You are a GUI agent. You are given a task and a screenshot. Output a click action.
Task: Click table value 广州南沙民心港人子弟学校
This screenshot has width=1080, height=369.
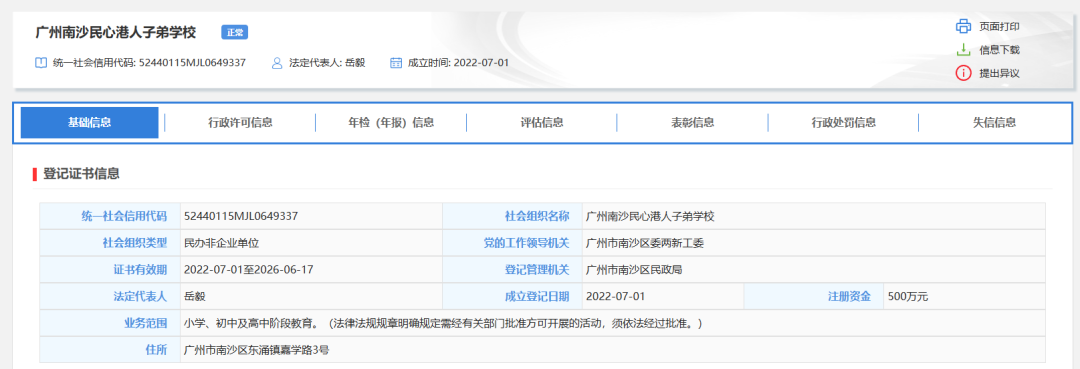pyautogui.click(x=650, y=216)
